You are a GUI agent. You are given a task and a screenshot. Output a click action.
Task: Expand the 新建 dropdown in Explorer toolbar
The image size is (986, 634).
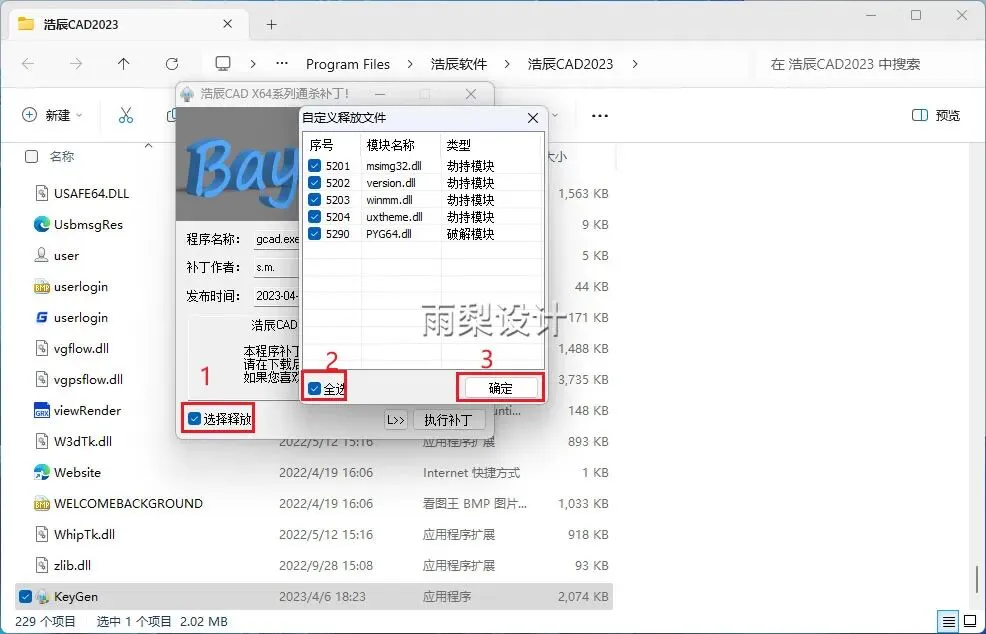pyautogui.click(x=79, y=116)
